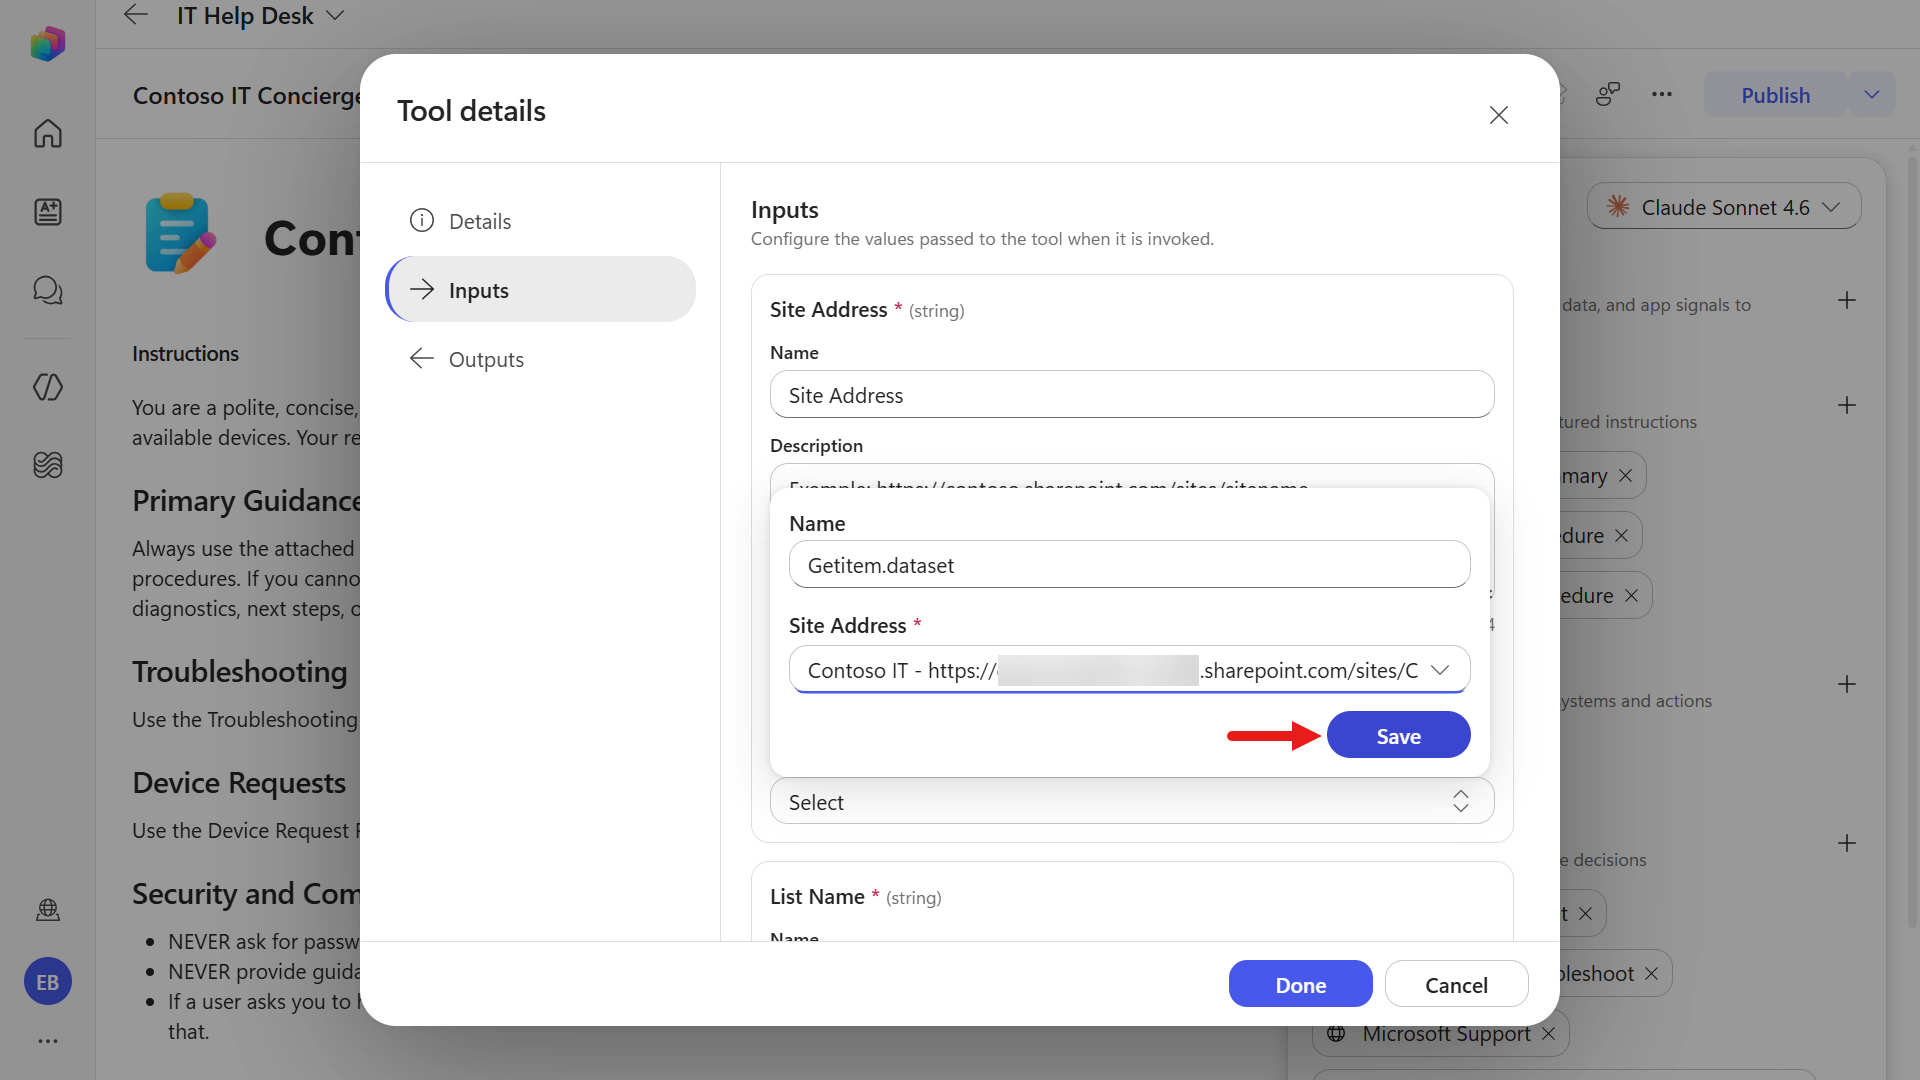
Task: Click the Device Requests heading
Action: pos(239,783)
